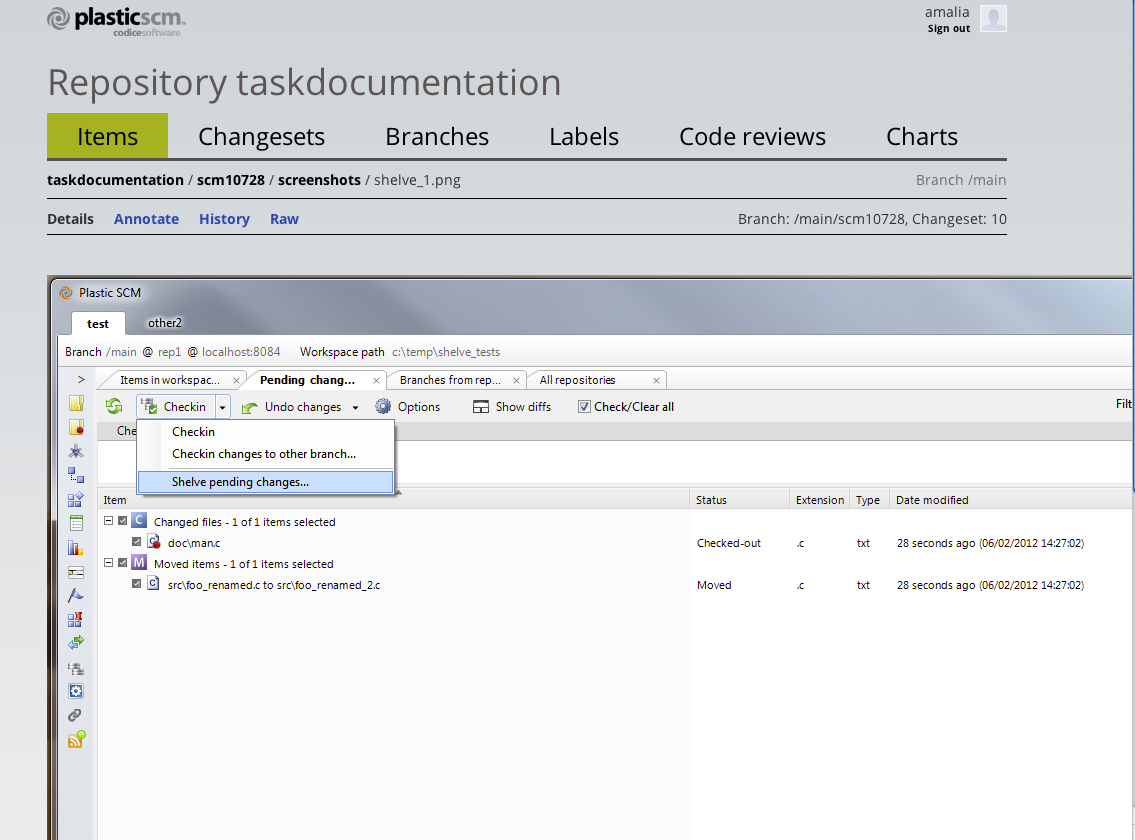
Task: Open the spider-shaped branch explorer sidebar icon
Action: [76, 451]
